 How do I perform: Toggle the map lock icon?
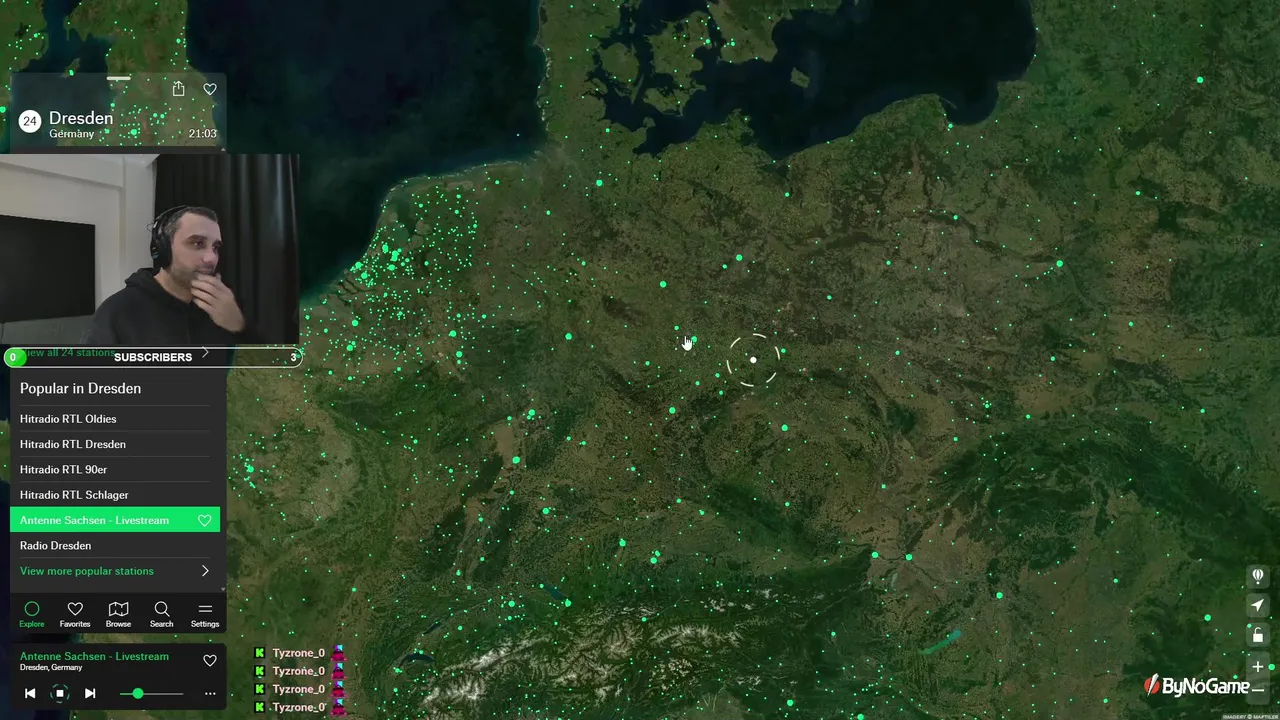[1258, 635]
